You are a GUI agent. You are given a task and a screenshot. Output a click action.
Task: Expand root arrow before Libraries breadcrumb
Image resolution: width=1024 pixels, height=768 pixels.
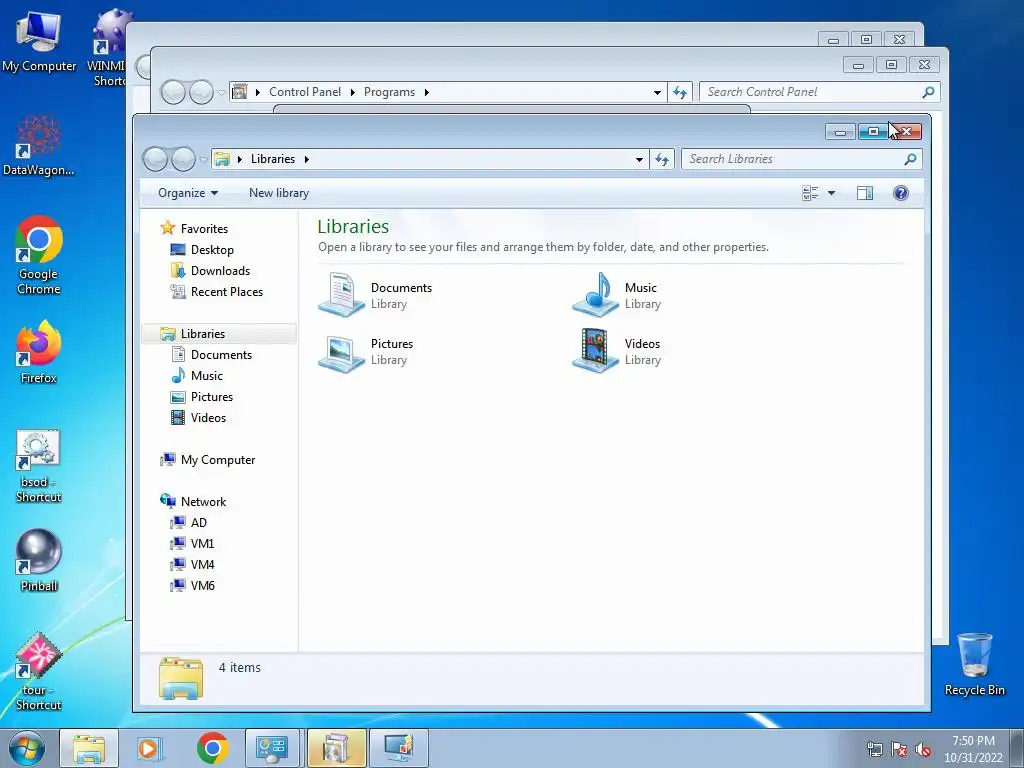tap(240, 159)
